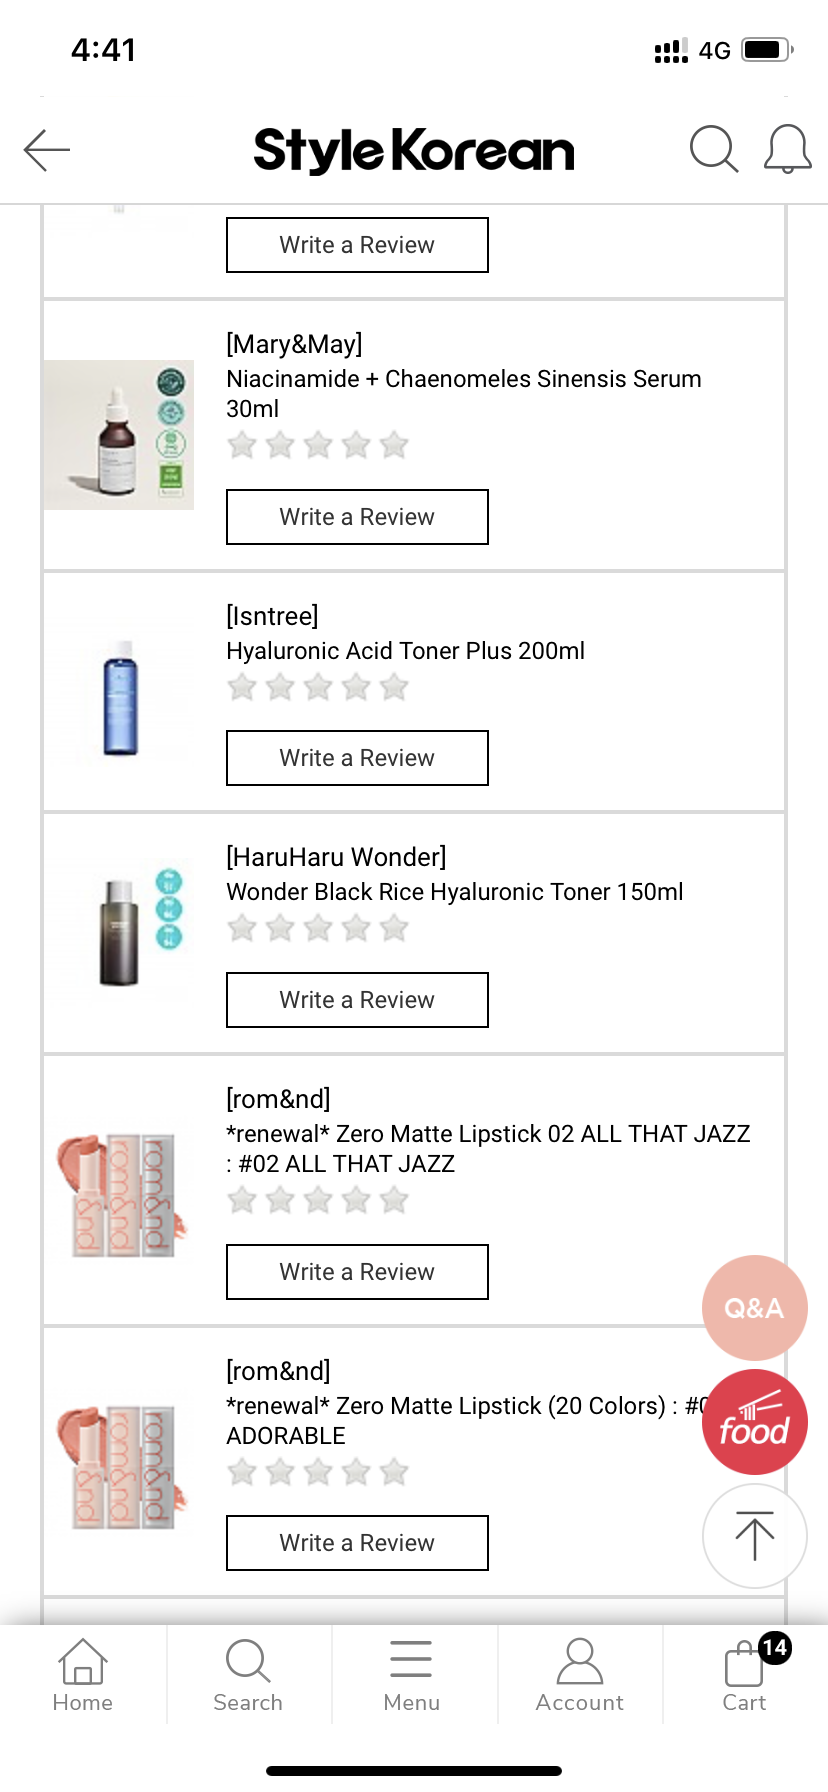This screenshot has height=1792, width=828.
Task: Open search magnifier in header
Action: coord(714,150)
